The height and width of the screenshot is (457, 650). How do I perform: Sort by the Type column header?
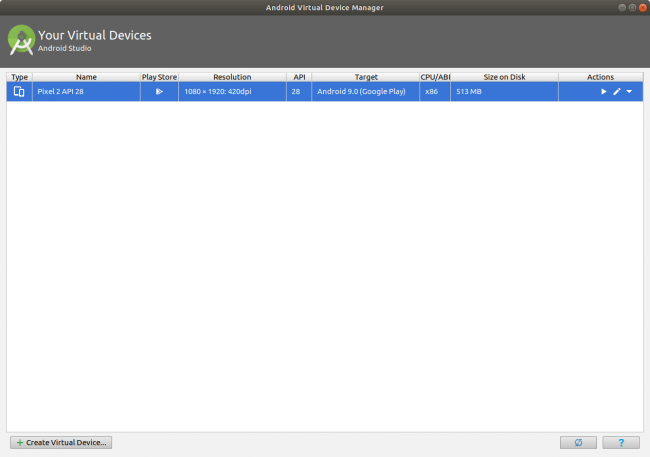point(19,77)
